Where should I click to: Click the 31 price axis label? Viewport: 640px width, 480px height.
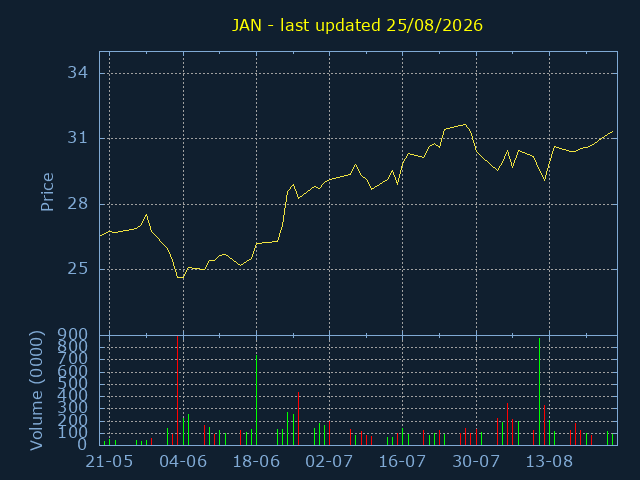click(78, 138)
